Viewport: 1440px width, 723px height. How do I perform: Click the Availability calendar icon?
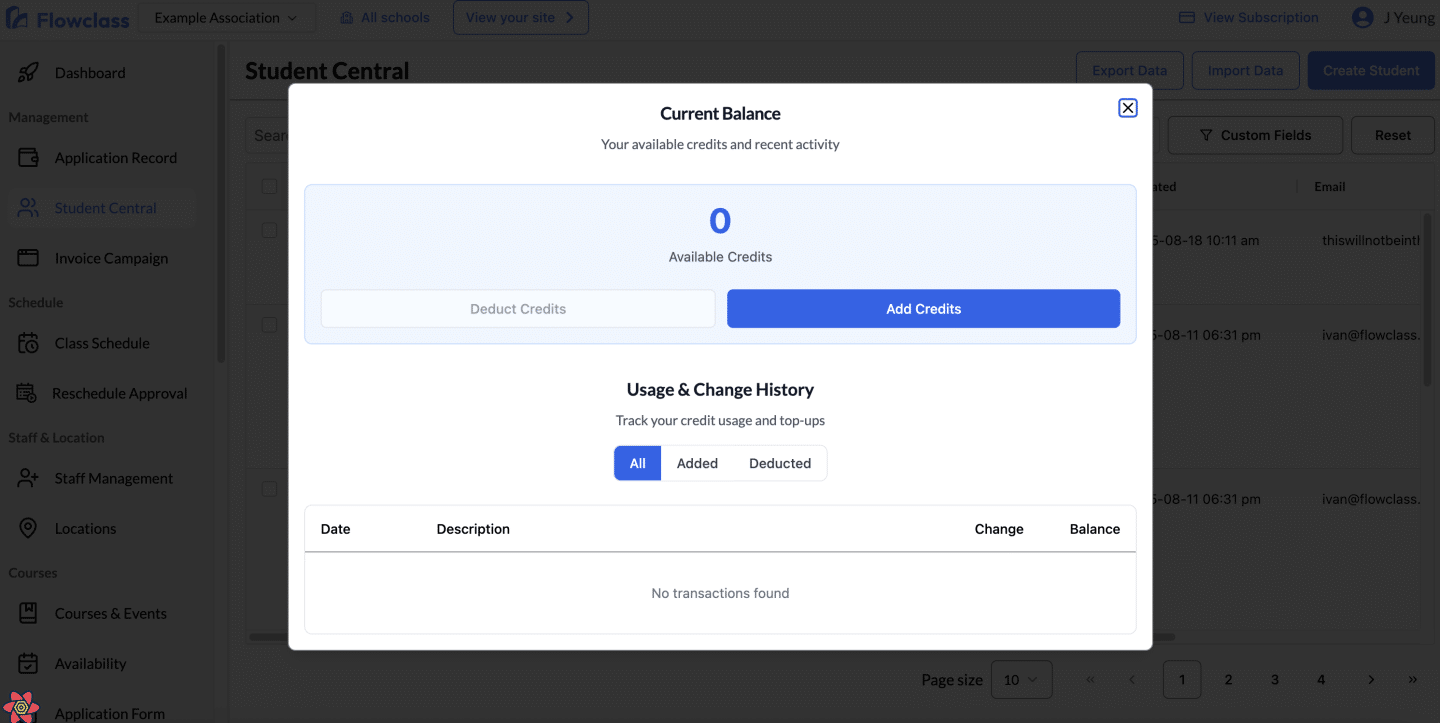point(28,663)
